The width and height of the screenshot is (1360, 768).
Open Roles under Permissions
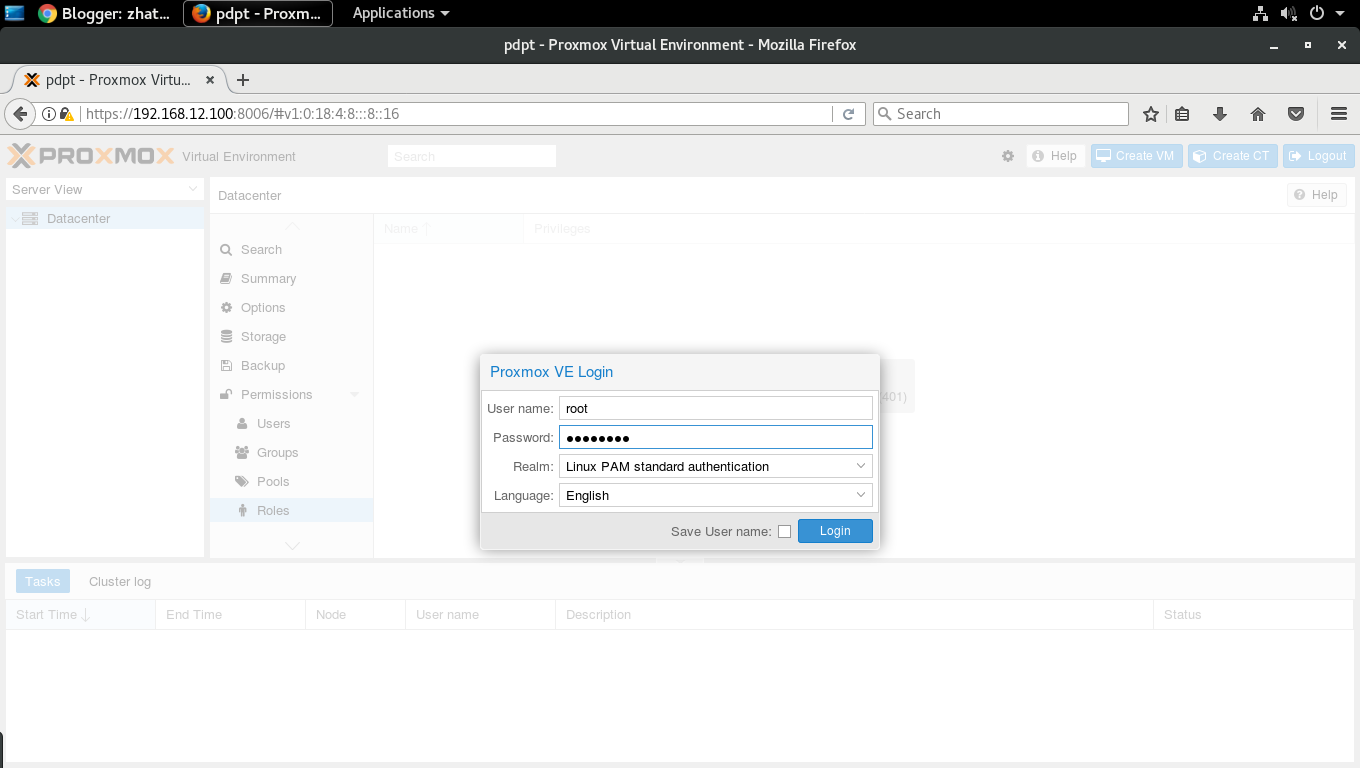click(291, 511)
